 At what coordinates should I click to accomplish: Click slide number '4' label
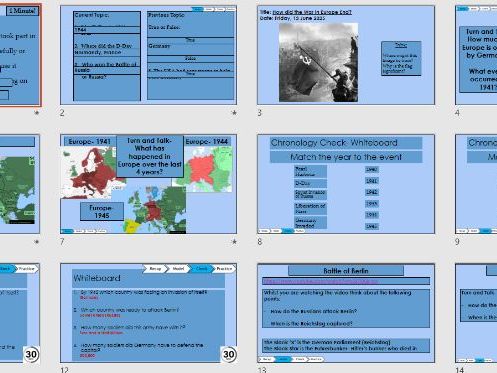coord(457,113)
